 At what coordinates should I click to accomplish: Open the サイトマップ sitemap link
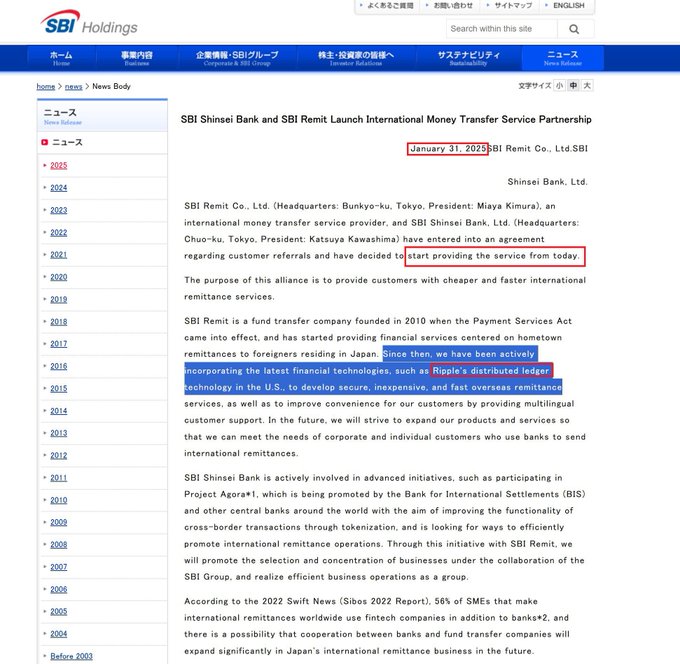coord(510,6)
